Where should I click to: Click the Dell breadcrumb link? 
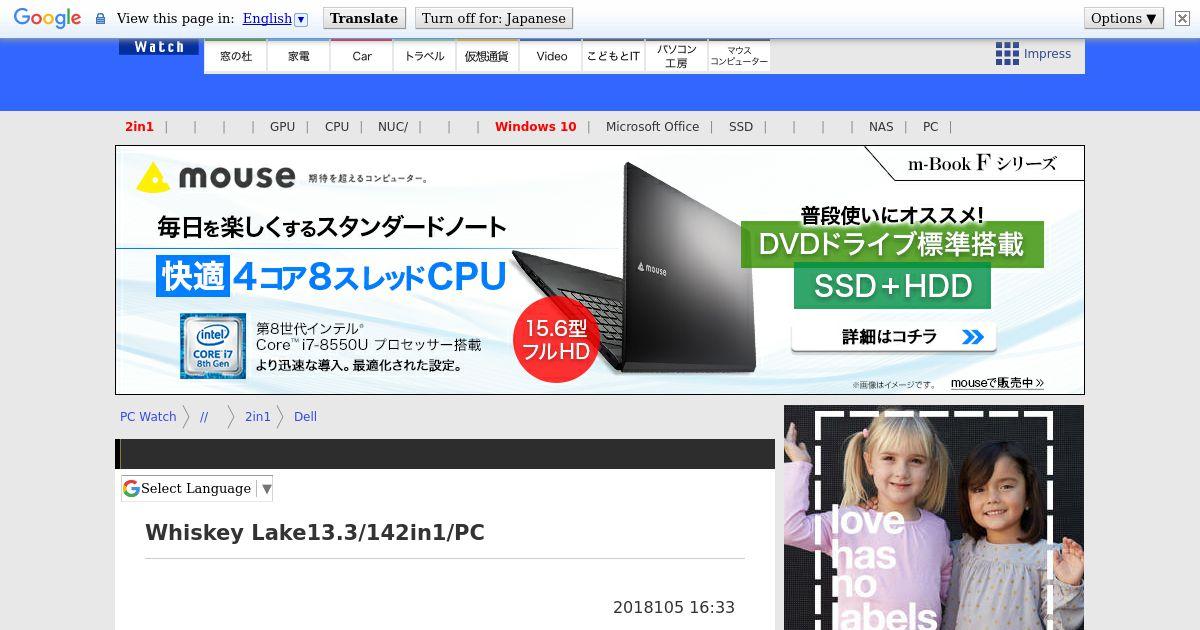click(305, 417)
